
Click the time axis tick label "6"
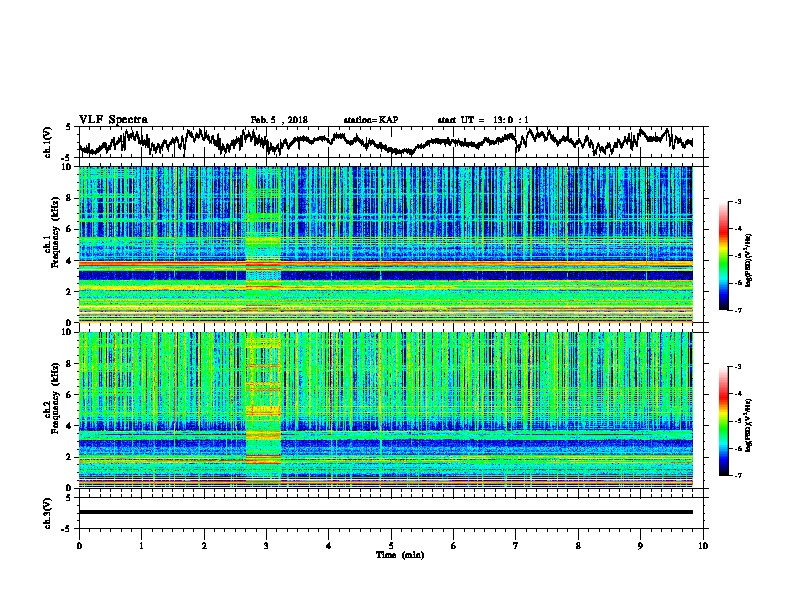click(x=454, y=546)
